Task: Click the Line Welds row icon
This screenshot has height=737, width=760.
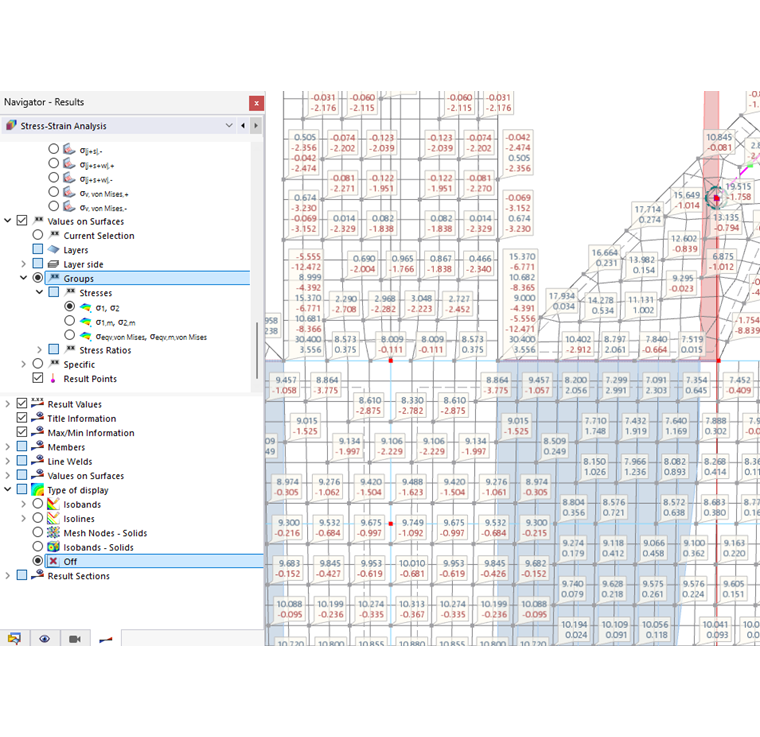Action: (x=37, y=460)
